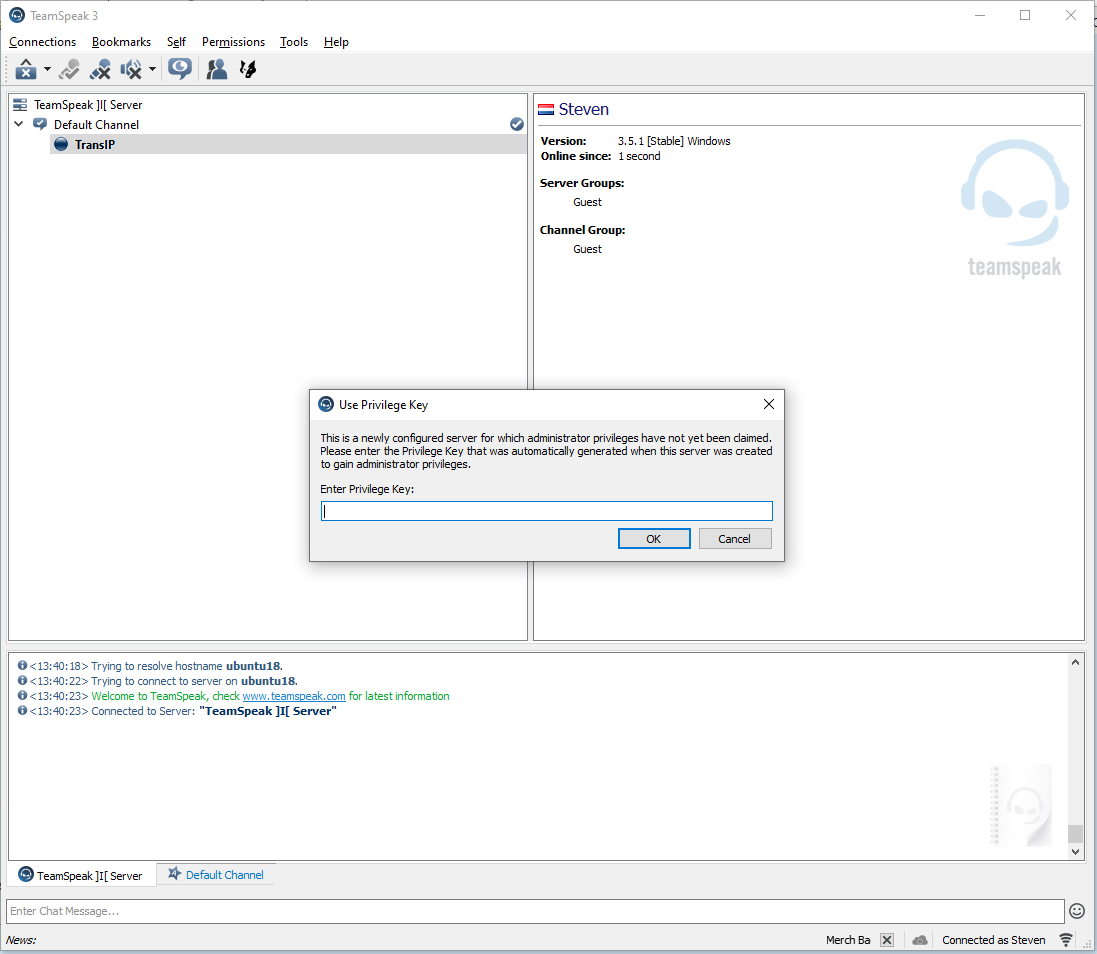
Task: Open the Bookmarks menu
Action: 121,42
